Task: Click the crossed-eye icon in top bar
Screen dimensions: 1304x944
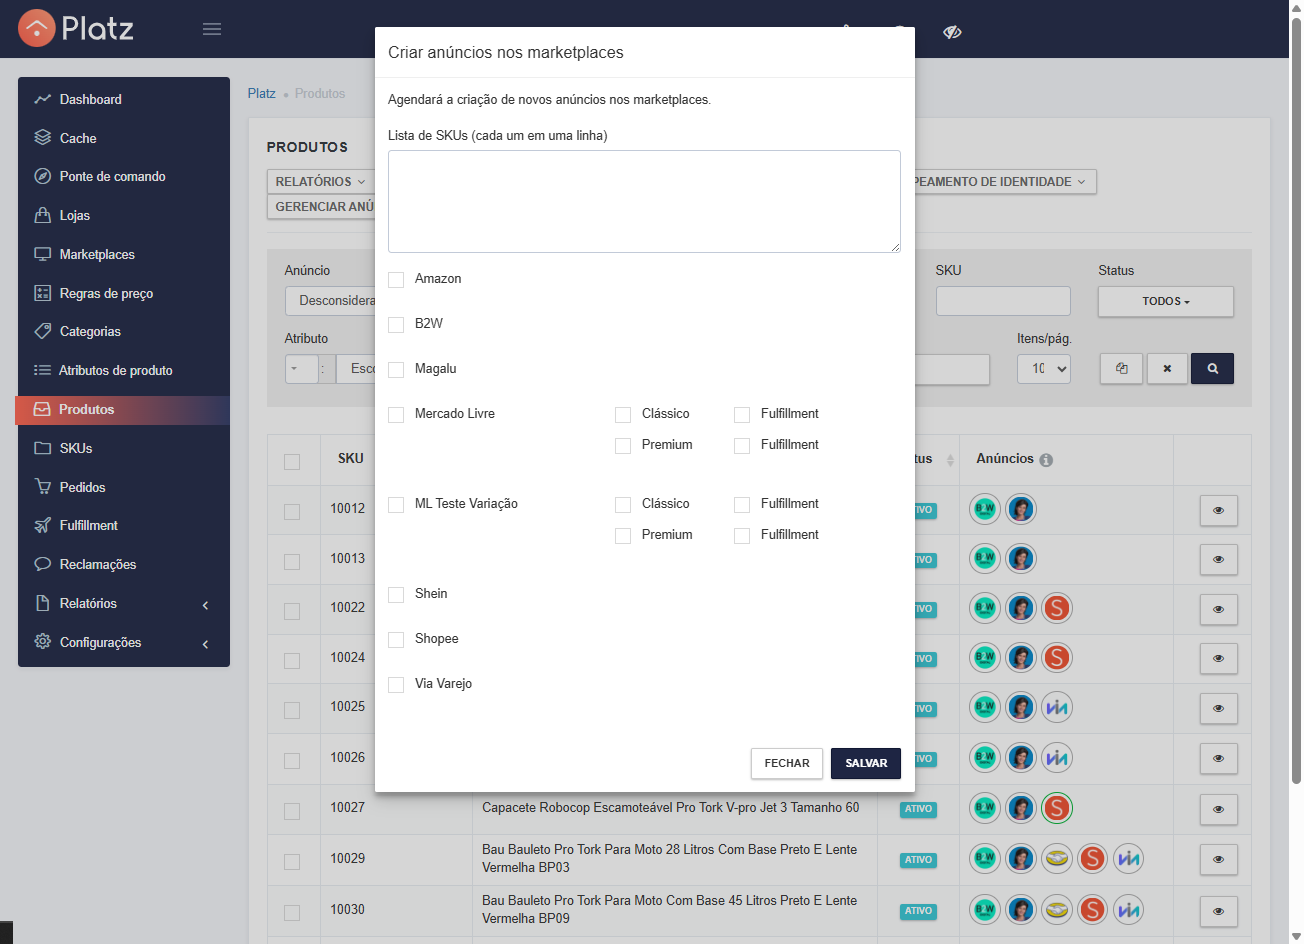Action: click(x=952, y=32)
